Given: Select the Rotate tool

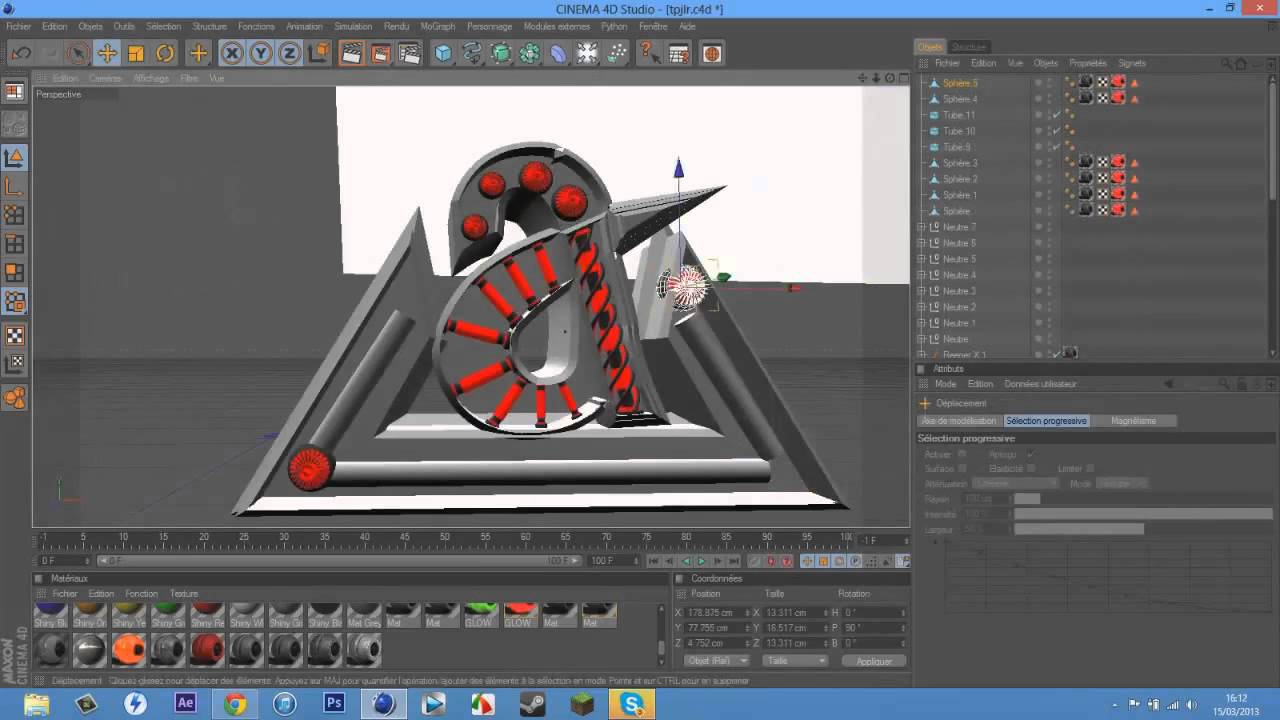Looking at the screenshot, I should click(165, 53).
